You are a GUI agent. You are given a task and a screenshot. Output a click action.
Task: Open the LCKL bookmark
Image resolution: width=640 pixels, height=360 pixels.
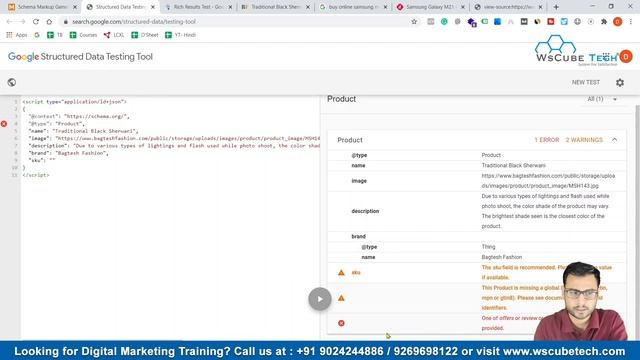point(114,35)
